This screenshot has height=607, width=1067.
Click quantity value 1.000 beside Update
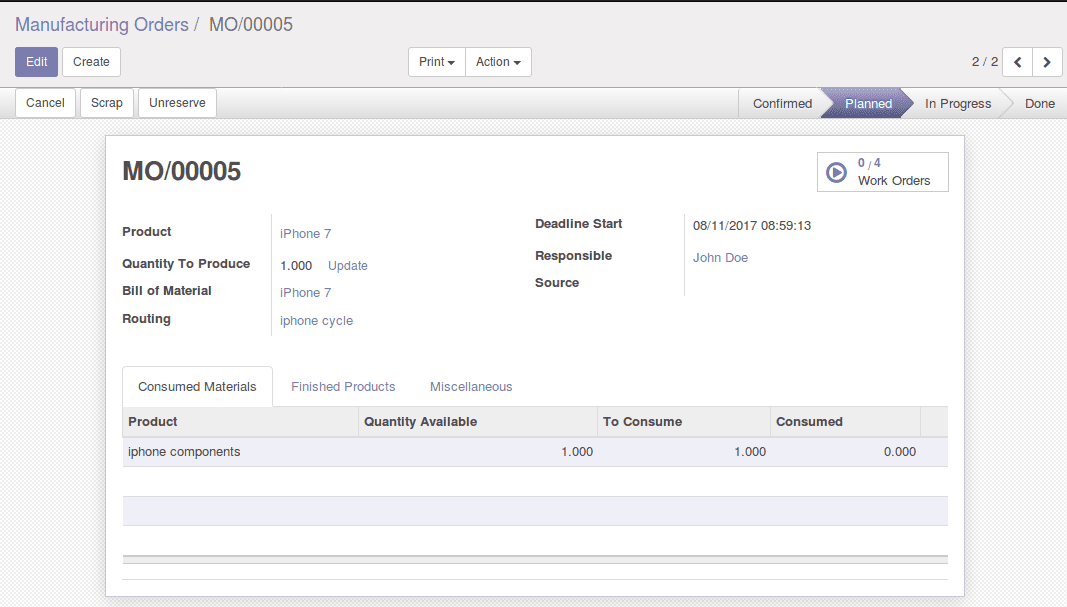pyautogui.click(x=296, y=265)
